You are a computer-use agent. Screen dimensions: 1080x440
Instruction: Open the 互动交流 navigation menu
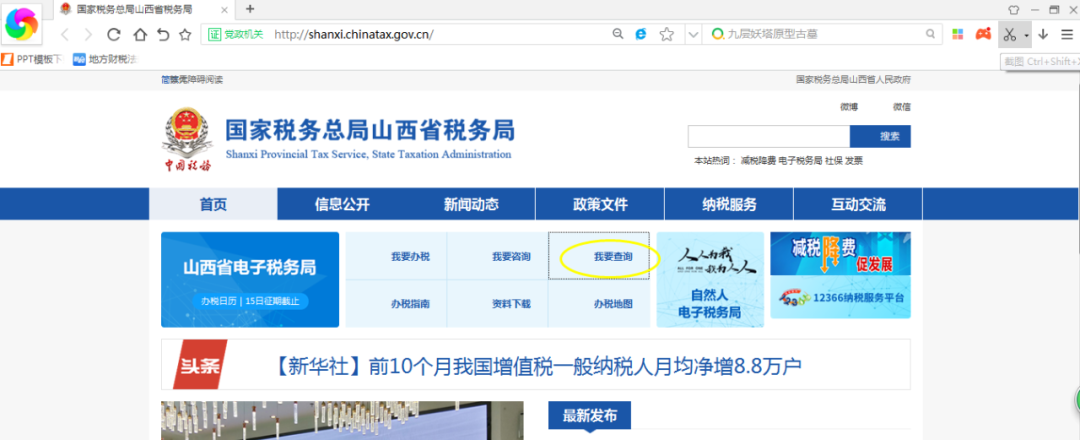tap(858, 204)
